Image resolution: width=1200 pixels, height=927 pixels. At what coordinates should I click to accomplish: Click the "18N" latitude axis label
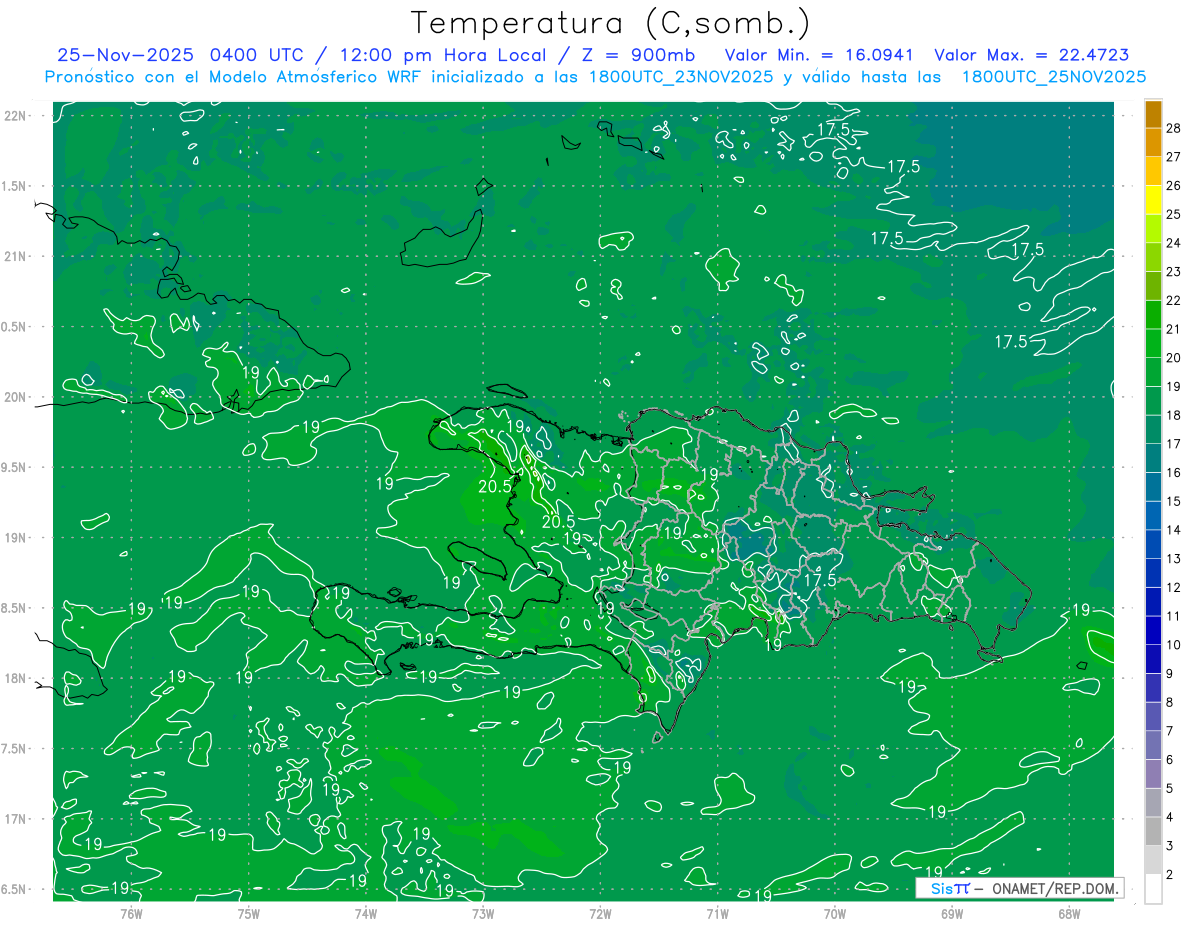coord(14,679)
